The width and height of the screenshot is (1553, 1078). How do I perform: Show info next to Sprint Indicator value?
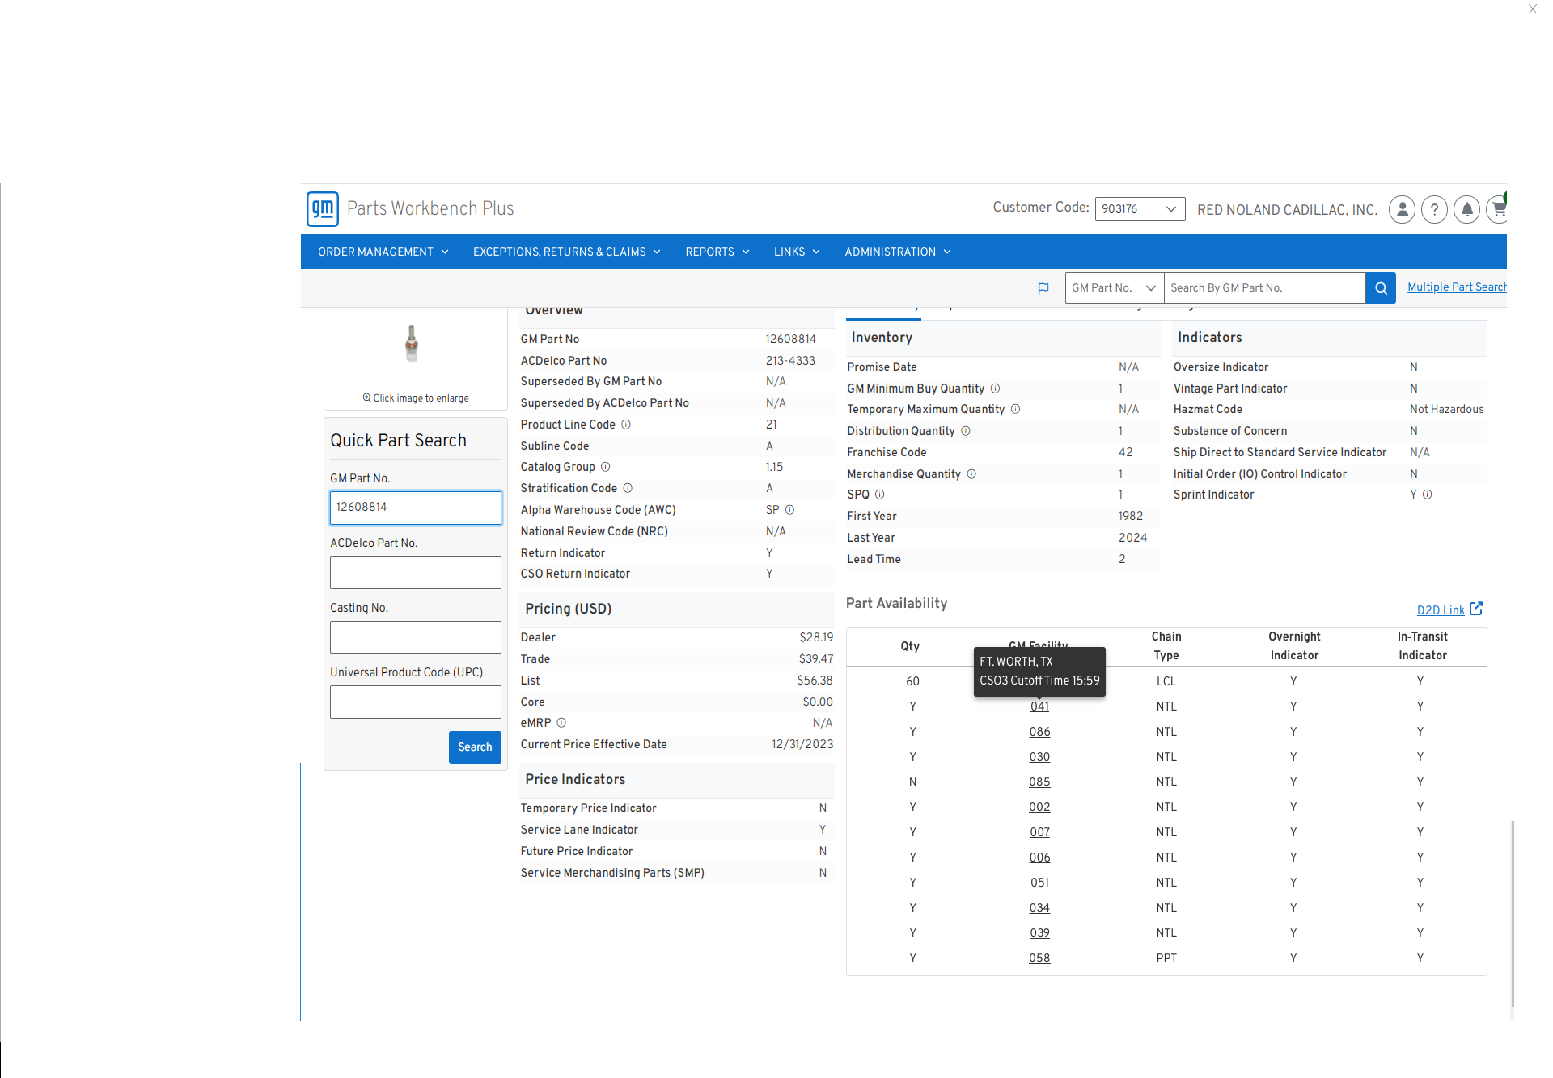[x=1427, y=495]
